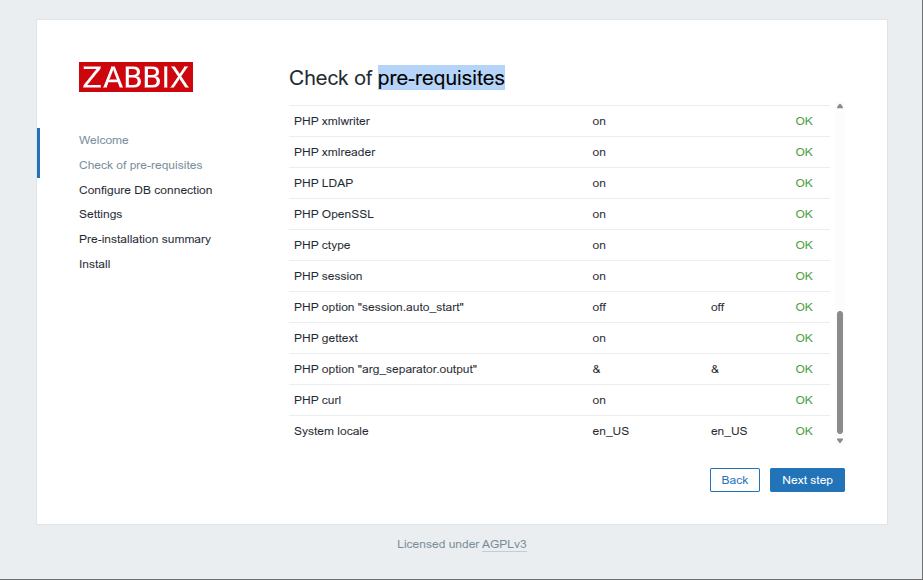Click the ZABBIX logo

coord(136,77)
